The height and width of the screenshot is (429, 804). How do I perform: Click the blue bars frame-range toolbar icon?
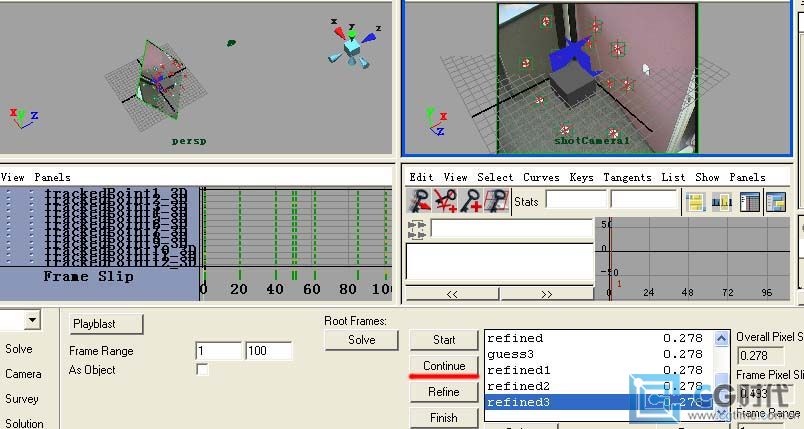722,201
